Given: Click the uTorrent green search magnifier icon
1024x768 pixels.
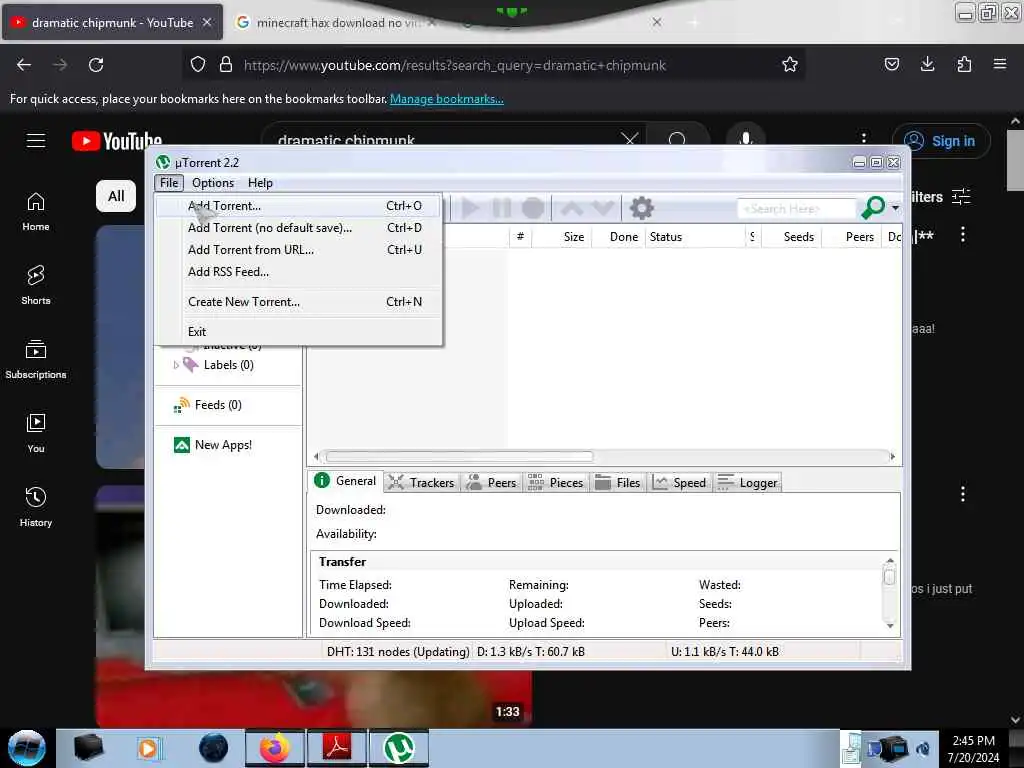Looking at the screenshot, I should tap(873, 208).
